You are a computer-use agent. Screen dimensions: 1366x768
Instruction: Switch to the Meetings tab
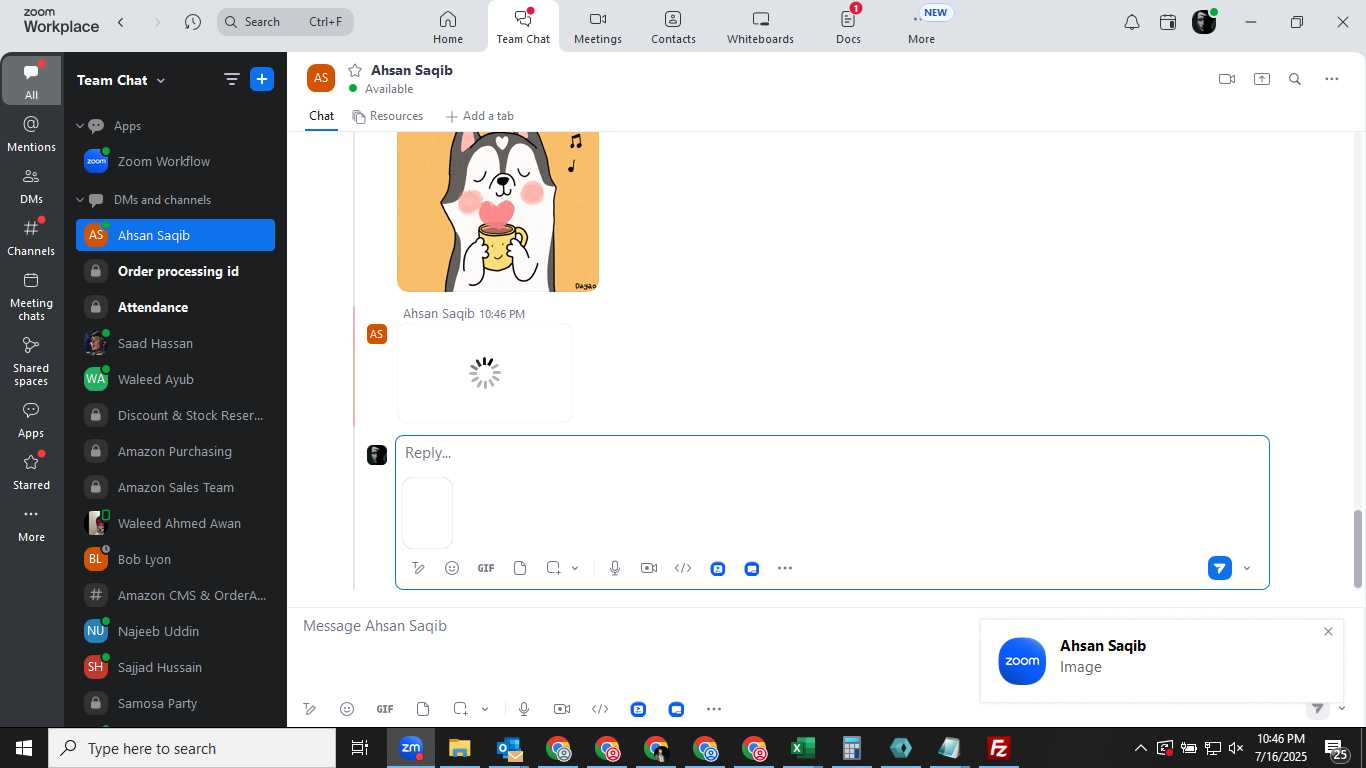(598, 27)
